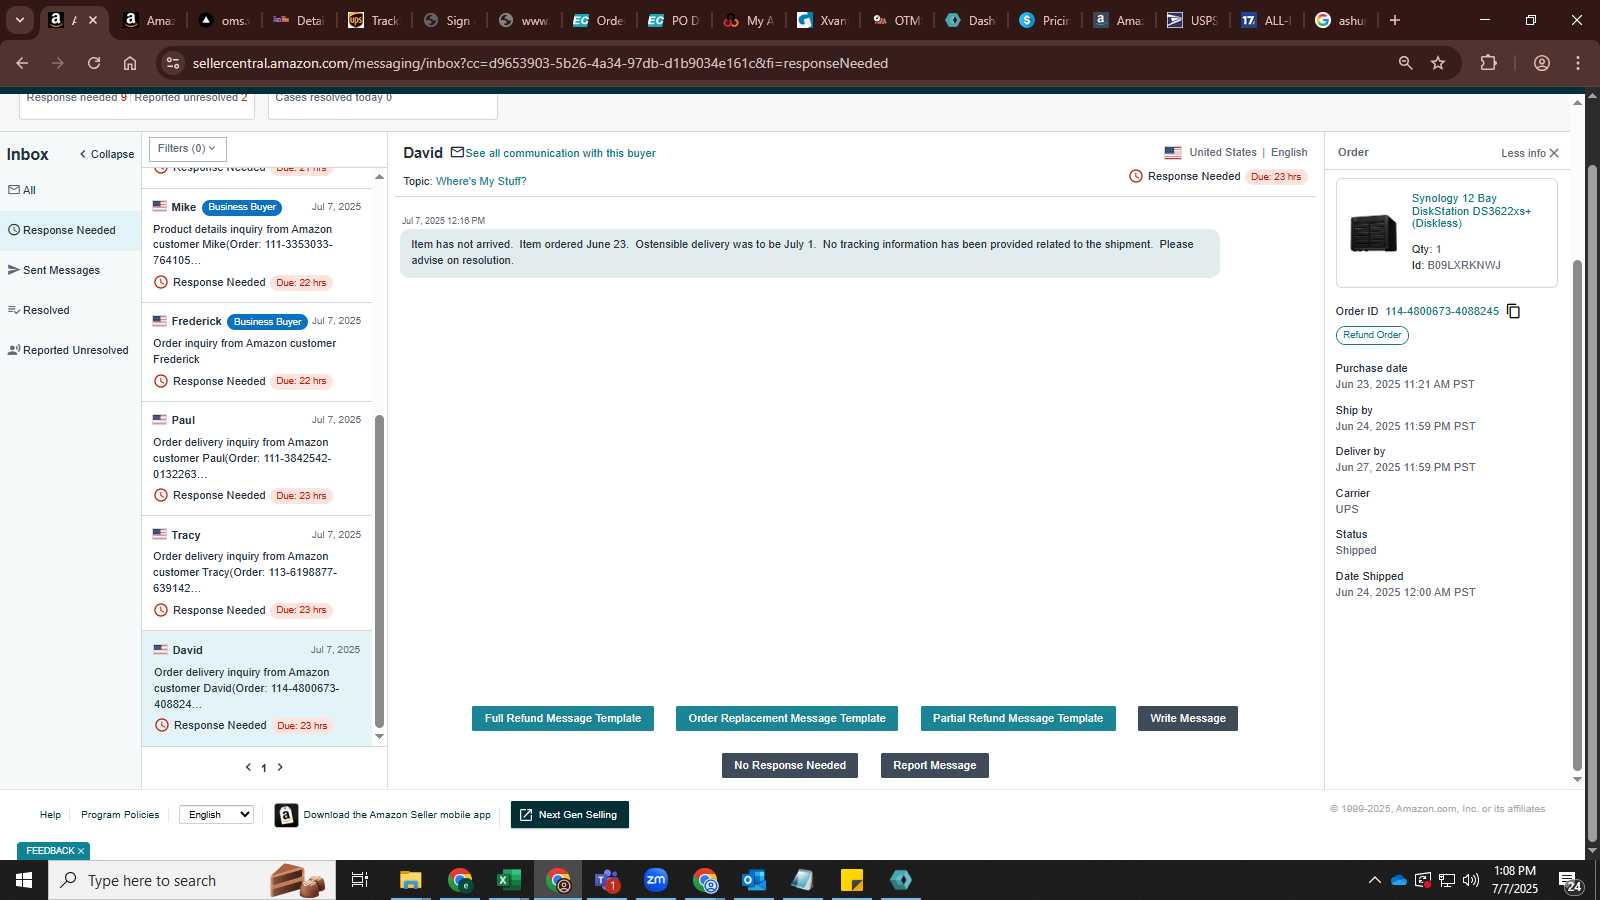
Task: Navigate back with the browser back arrow
Action: click(x=22, y=63)
